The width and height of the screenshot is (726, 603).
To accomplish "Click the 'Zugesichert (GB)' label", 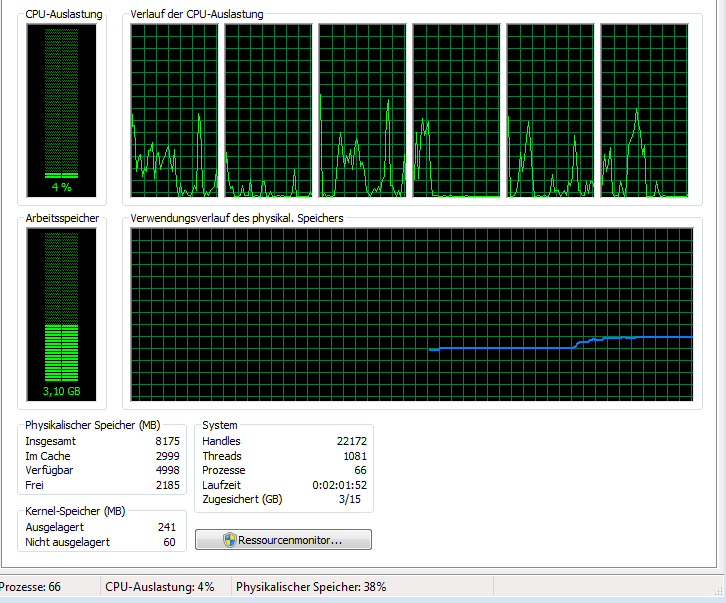I will click(x=242, y=499).
